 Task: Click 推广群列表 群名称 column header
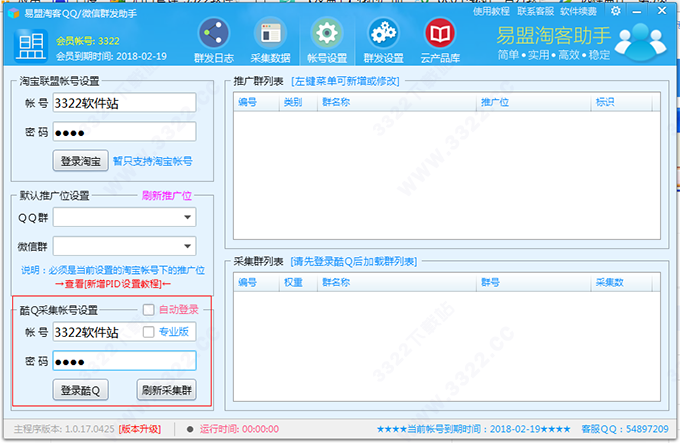click(x=397, y=102)
